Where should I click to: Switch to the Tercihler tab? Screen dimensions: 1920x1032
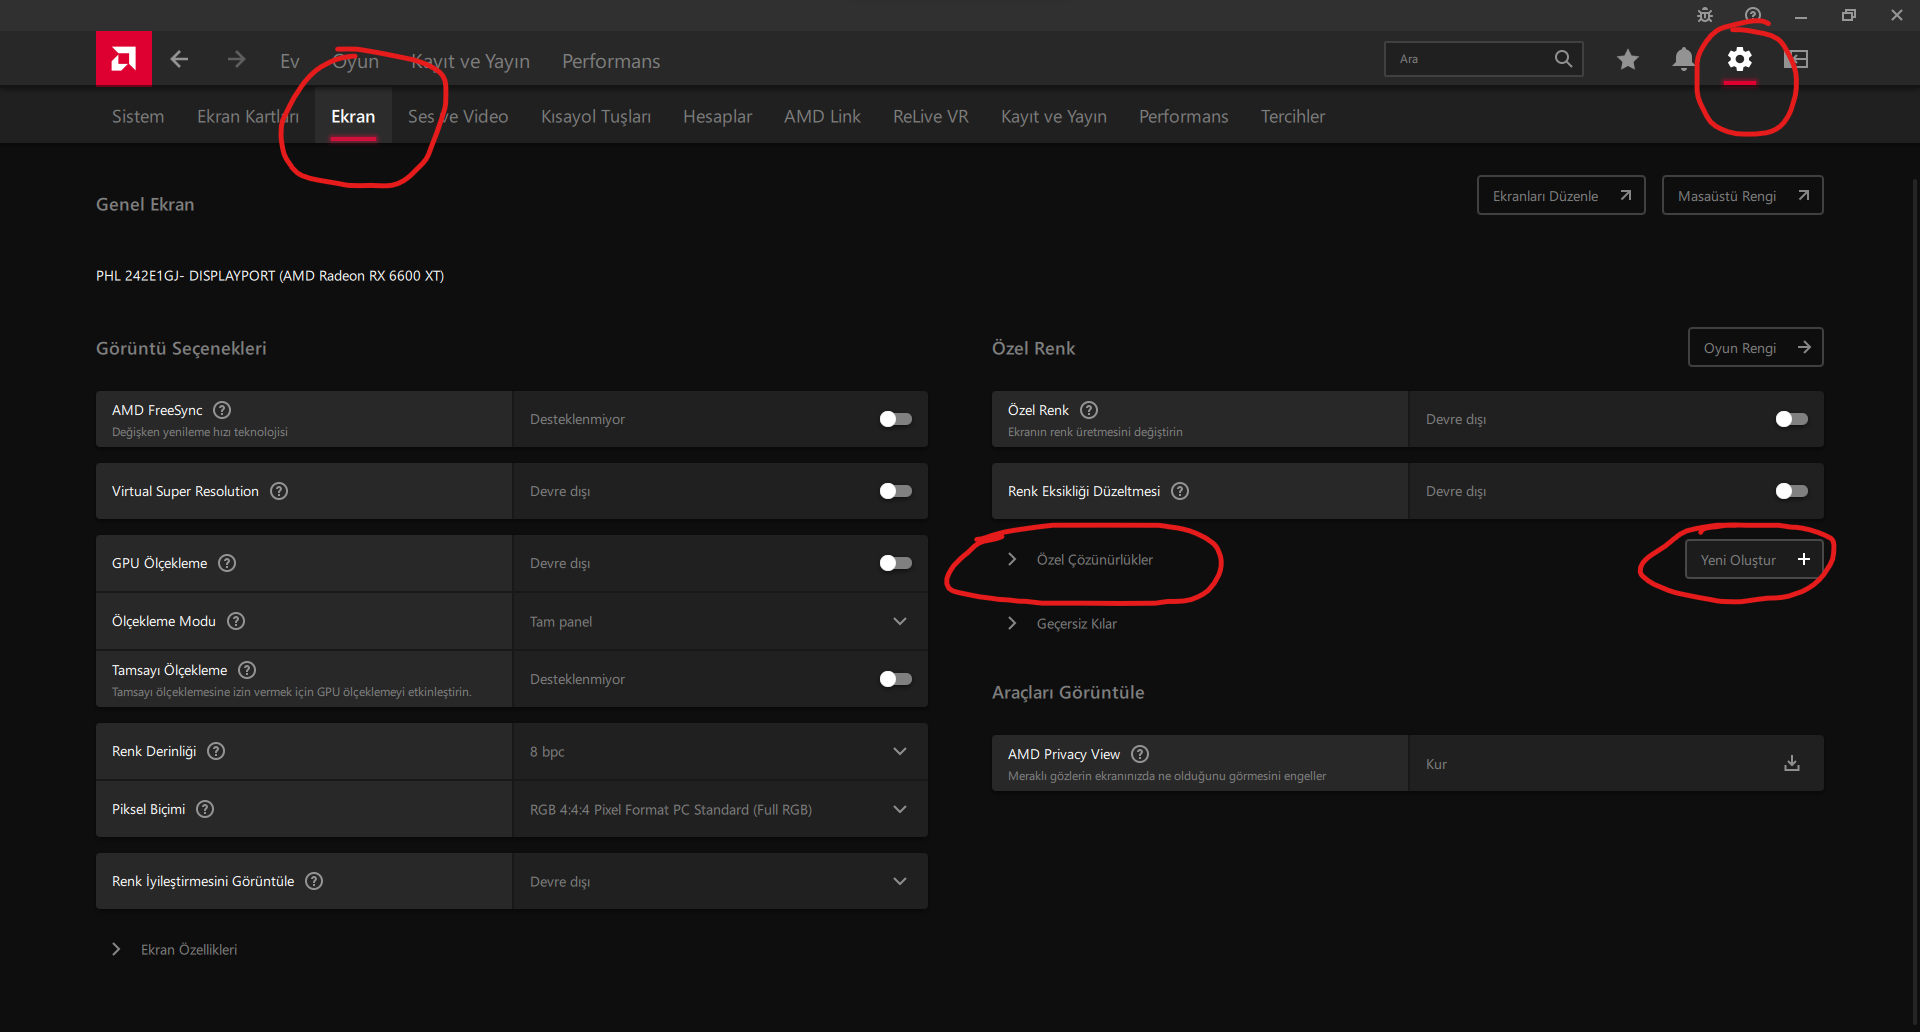(1293, 116)
